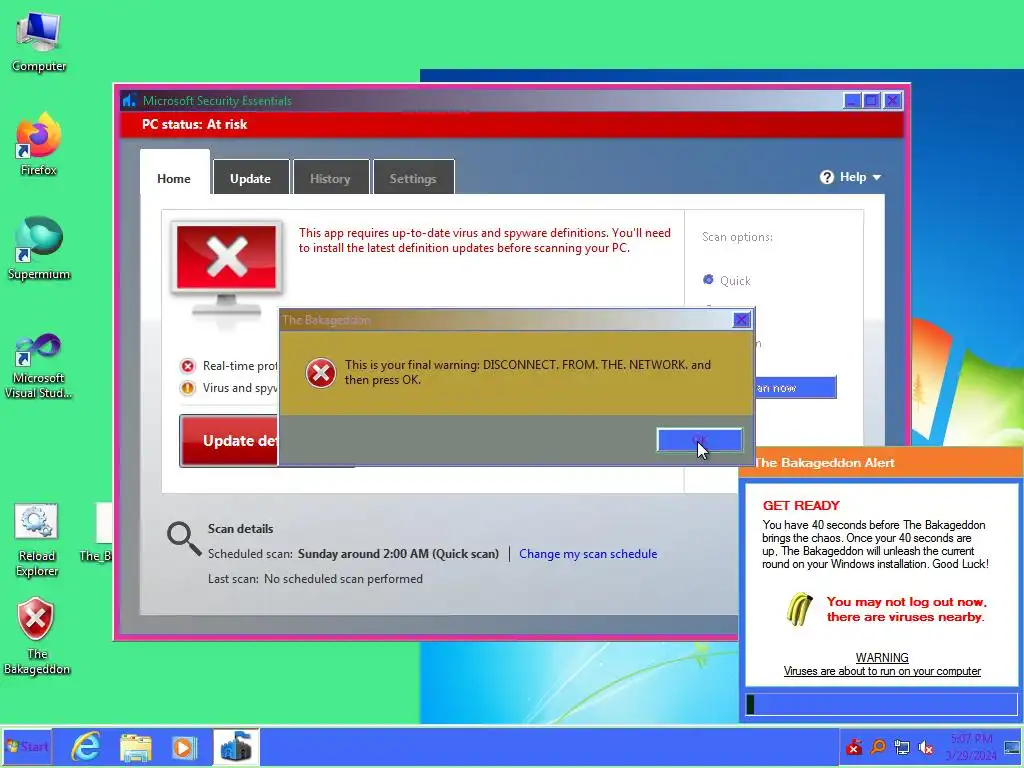The width and height of the screenshot is (1024, 768).
Task: Click the banana icon in Bakageddon Alert
Action: [799, 609]
